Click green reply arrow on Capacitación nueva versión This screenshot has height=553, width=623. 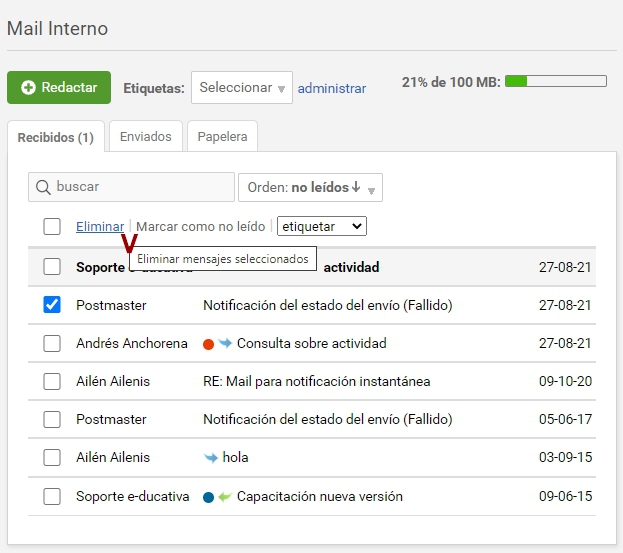point(225,497)
